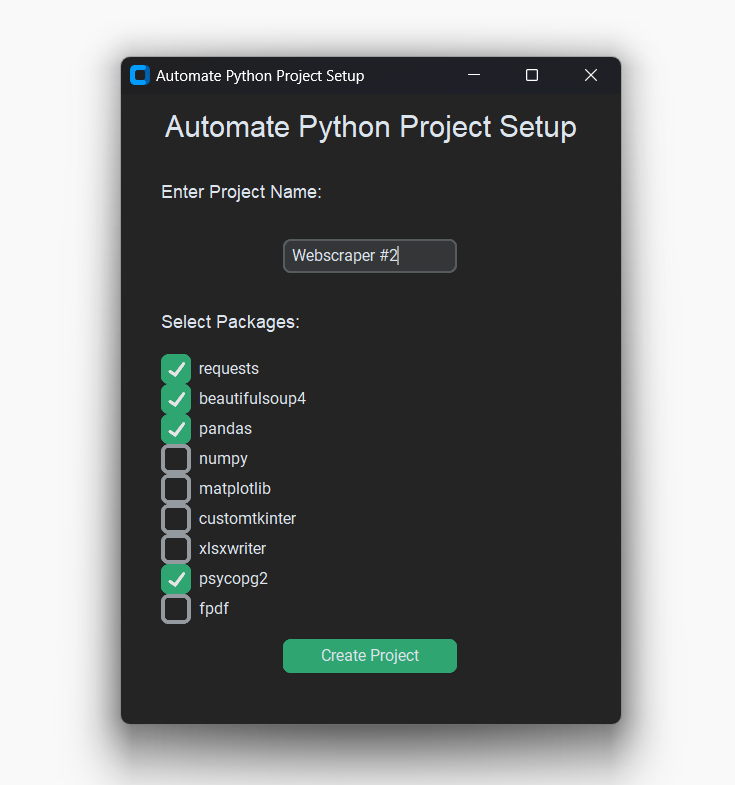Viewport: 735px width, 785px height.
Task: Click the fpdf label text
Action: tap(214, 609)
